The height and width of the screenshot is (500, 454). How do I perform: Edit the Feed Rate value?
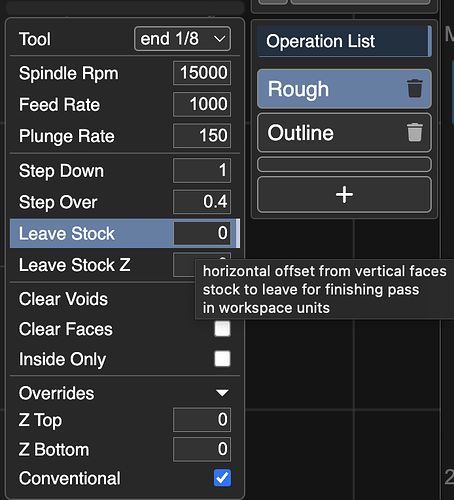(202, 104)
